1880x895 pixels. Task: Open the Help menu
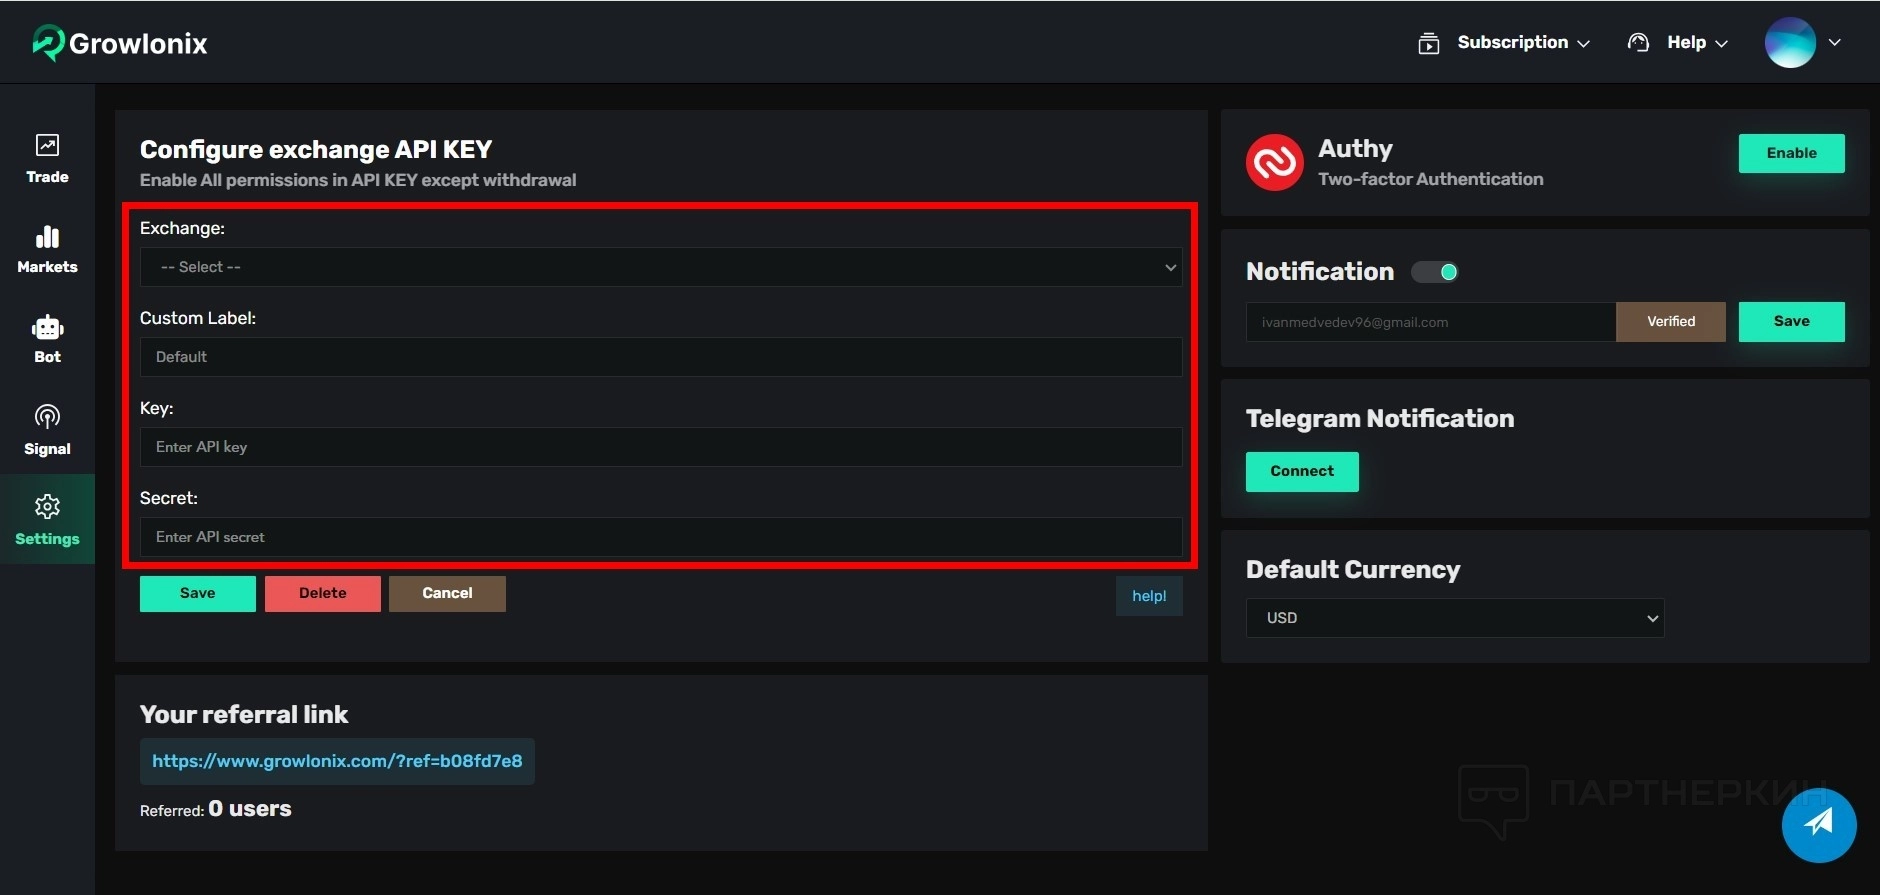[x=1686, y=43]
